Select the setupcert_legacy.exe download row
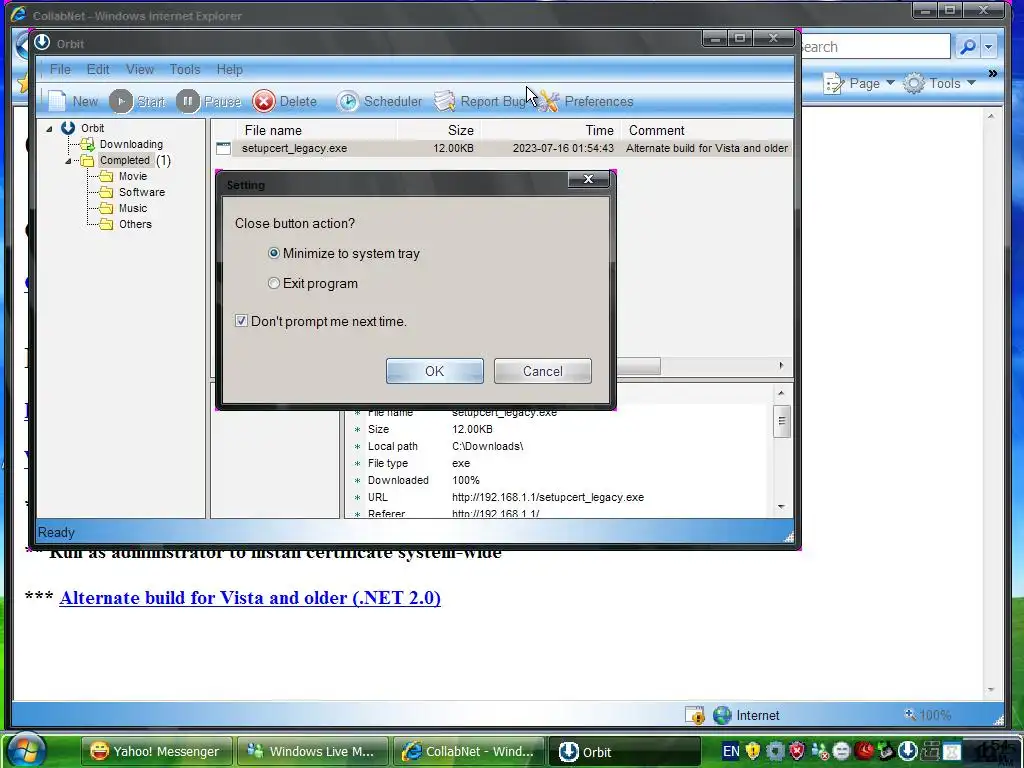The width and height of the screenshot is (1024, 768). [x=502, y=148]
